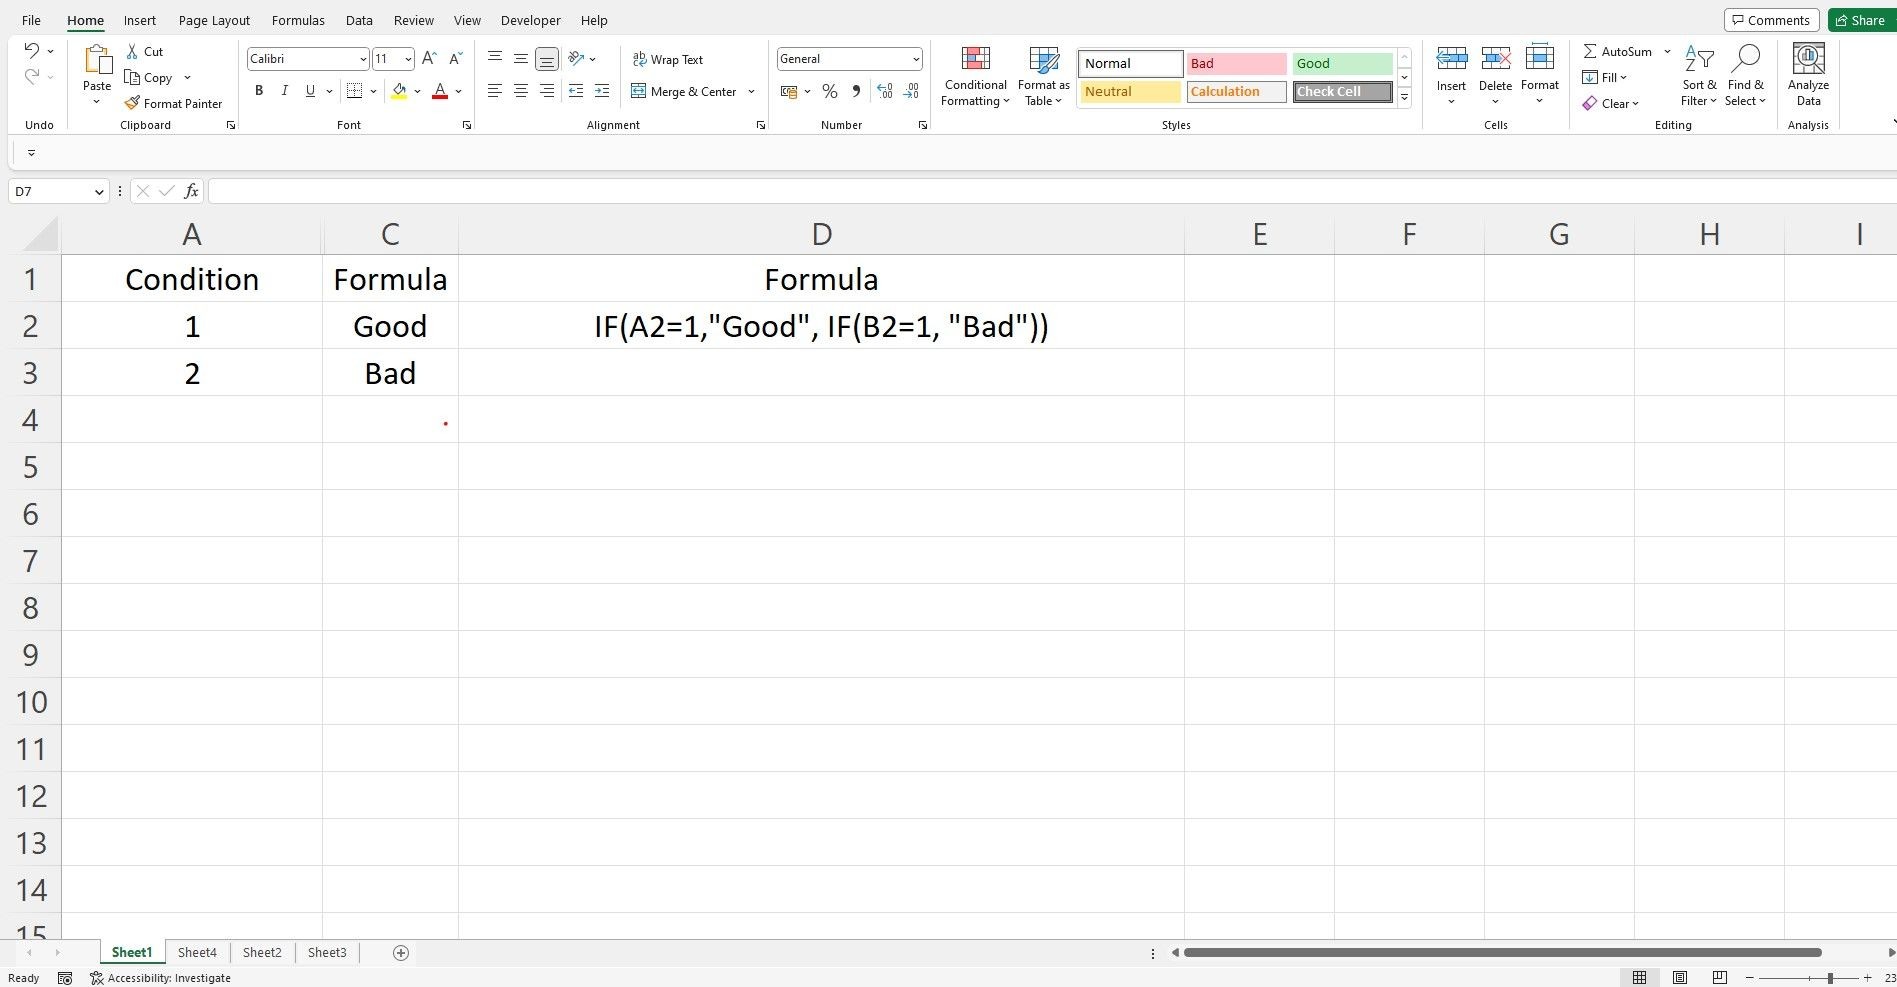The width and height of the screenshot is (1897, 987).
Task: Apply the Neutral cell style
Action: coord(1130,91)
